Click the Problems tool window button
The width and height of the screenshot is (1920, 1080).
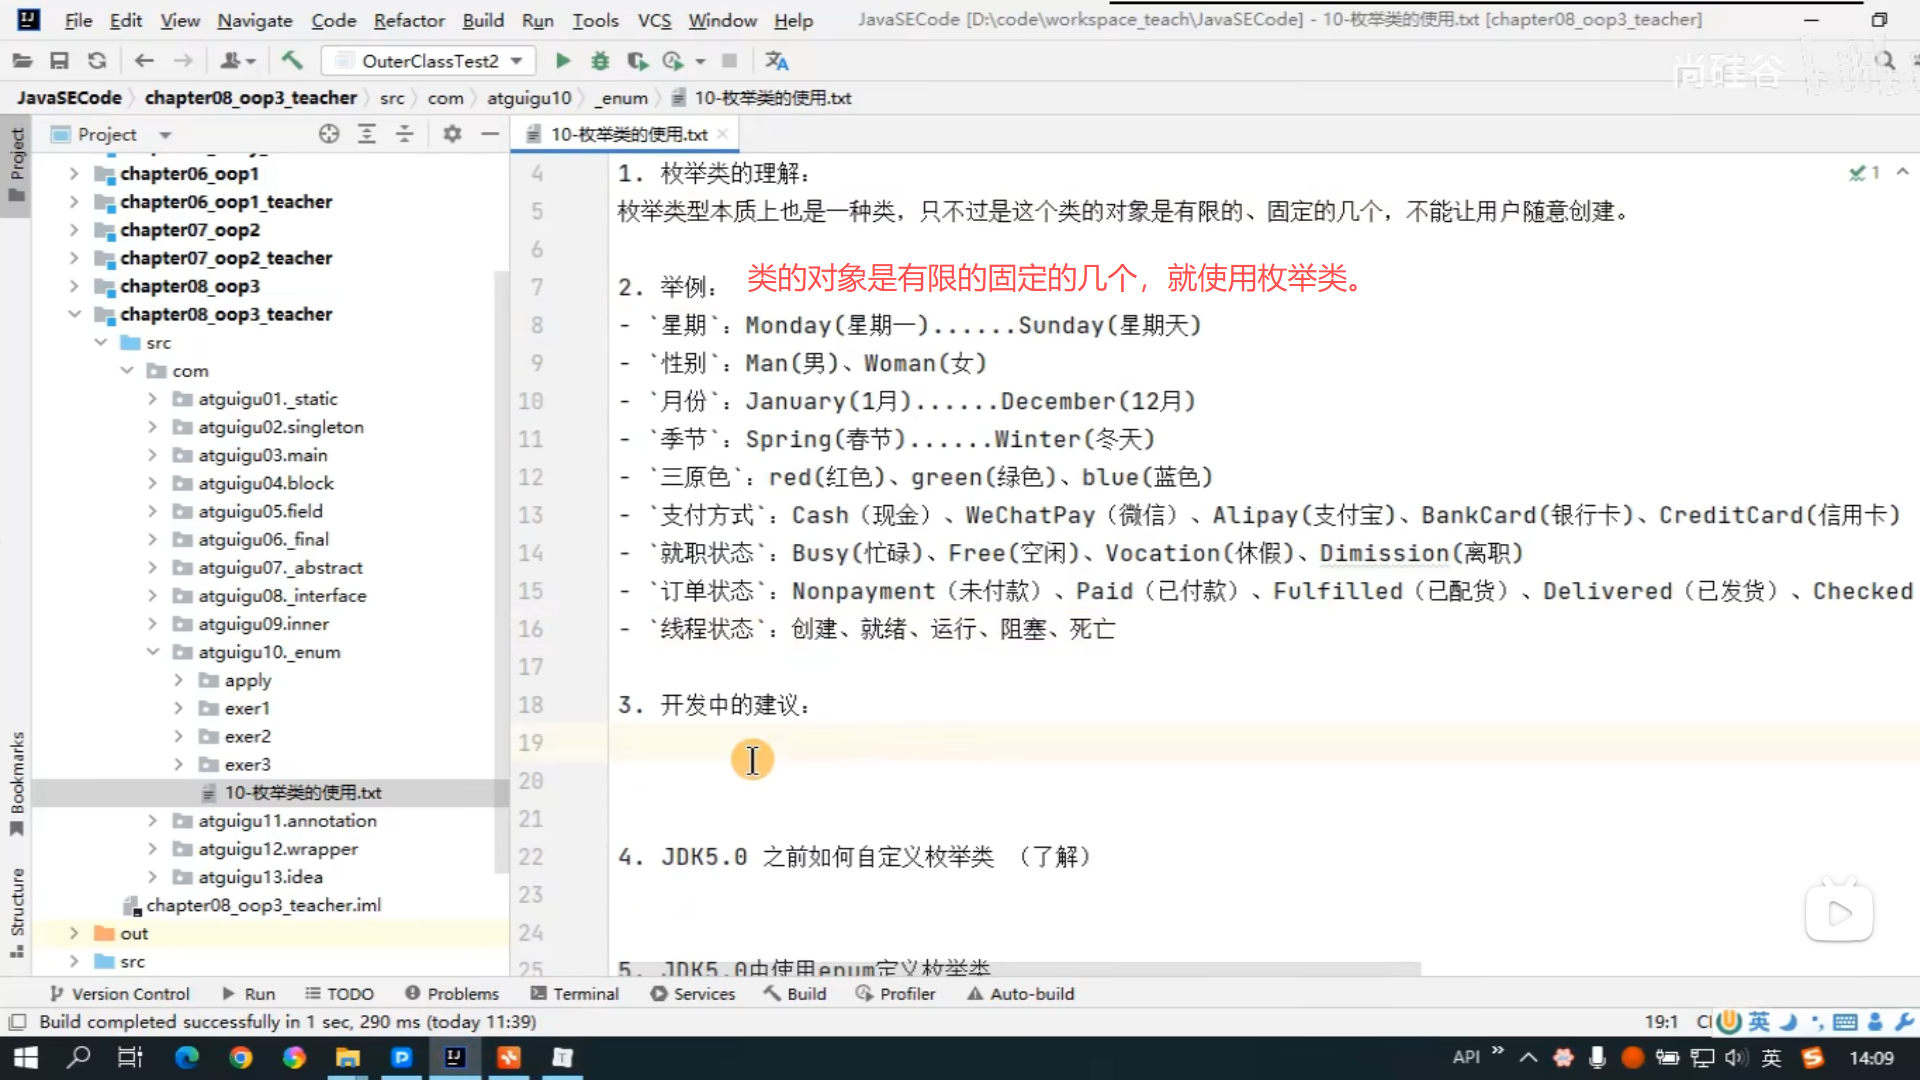[452, 994]
